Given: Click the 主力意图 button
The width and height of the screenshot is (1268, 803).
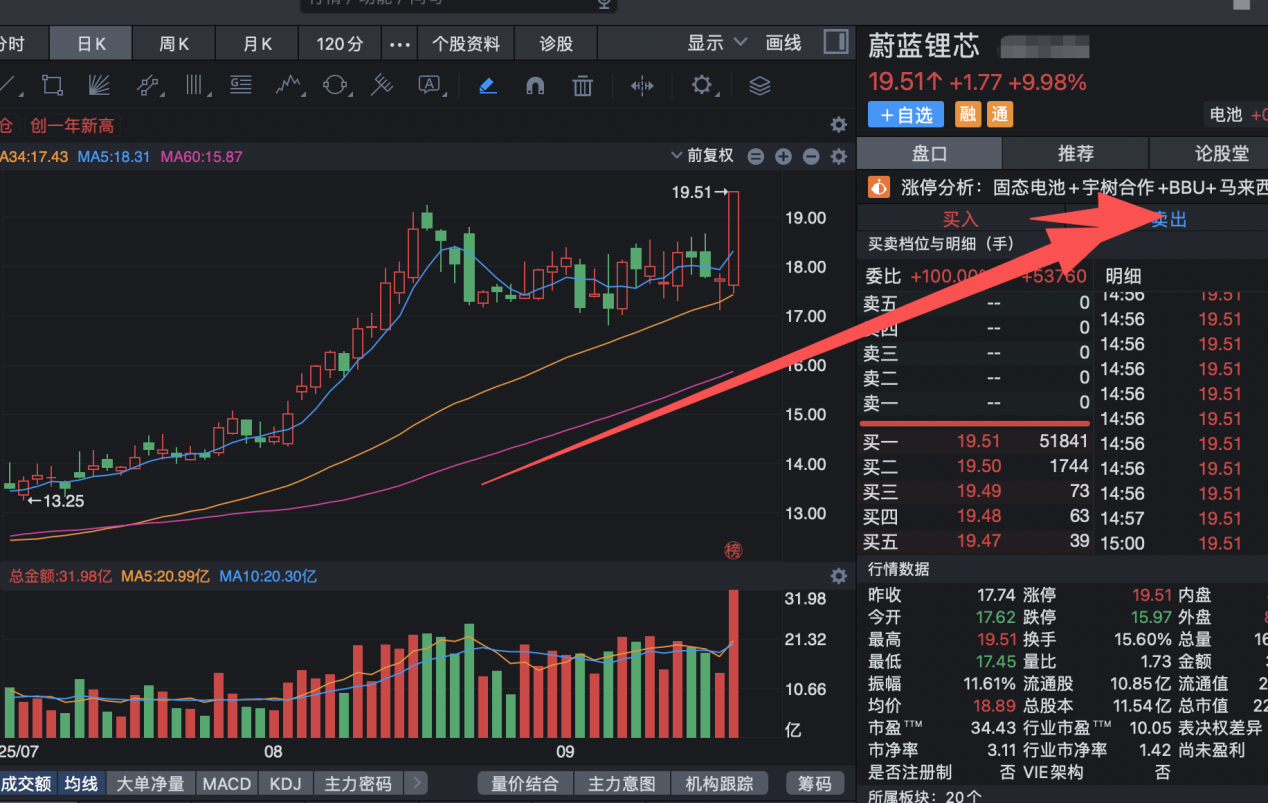Looking at the screenshot, I should [x=622, y=783].
